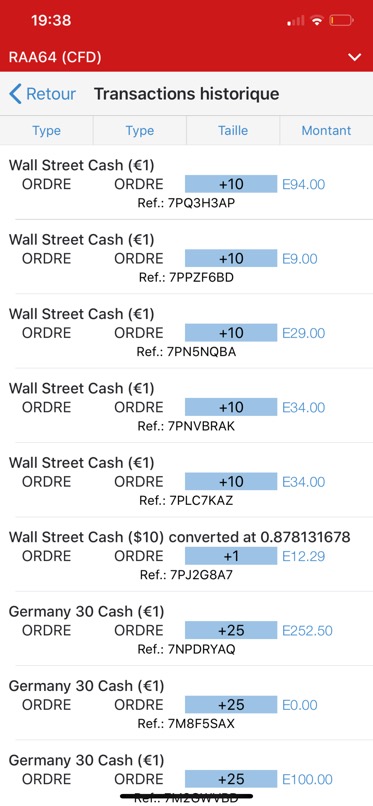This screenshot has width=373, height=806.
Task: Open transaction Ref. 7PNVBRAK
Action: pyautogui.click(x=186, y=407)
